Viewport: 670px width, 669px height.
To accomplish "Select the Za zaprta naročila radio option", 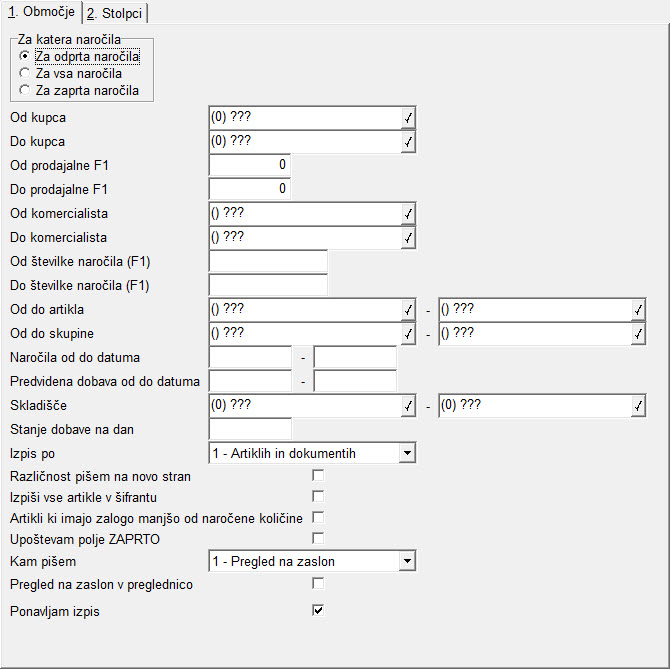I will click(25, 90).
